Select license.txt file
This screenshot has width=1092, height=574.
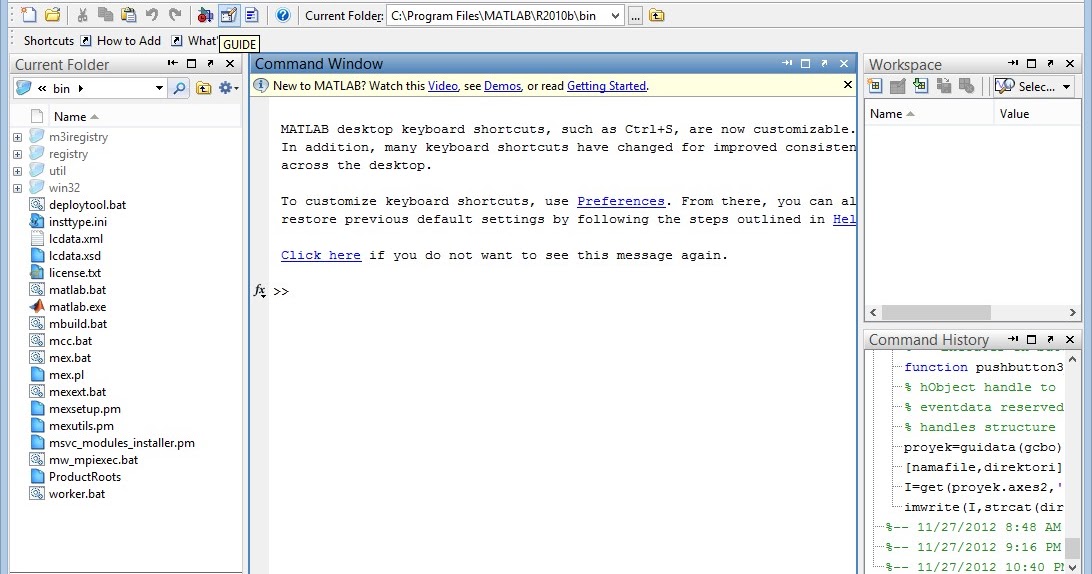tap(75, 273)
